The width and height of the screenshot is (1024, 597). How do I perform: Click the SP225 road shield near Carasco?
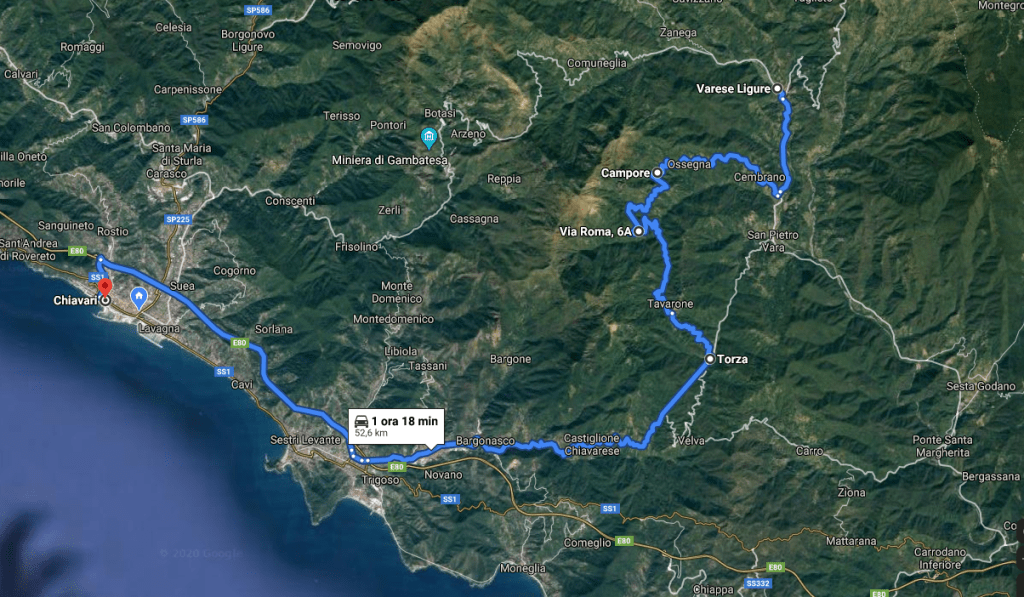pos(178,219)
